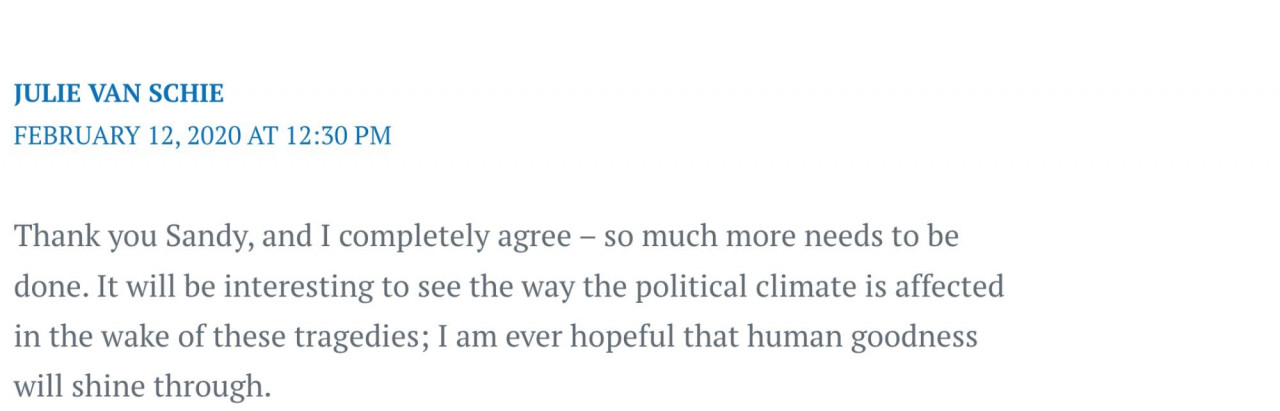Image resolution: width=1280 pixels, height=411 pixels.
Task: Open Julie Van Schie's author link
Action: (119, 94)
